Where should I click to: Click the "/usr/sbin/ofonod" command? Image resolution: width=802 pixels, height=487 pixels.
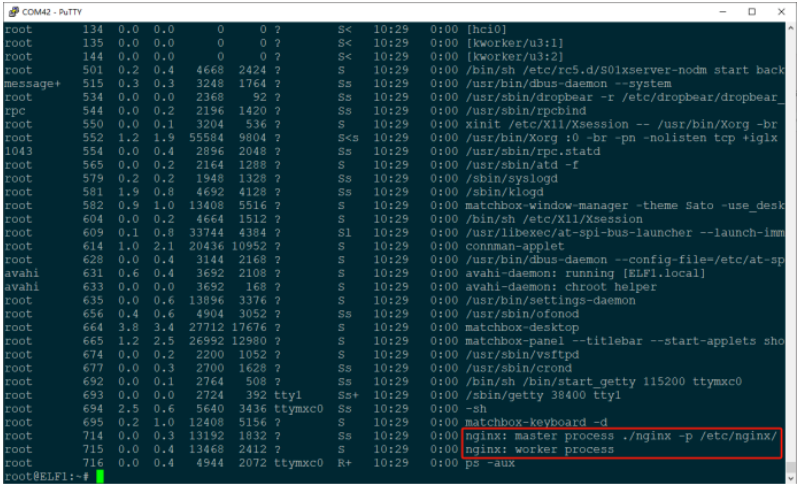click(x=522, y=314)
